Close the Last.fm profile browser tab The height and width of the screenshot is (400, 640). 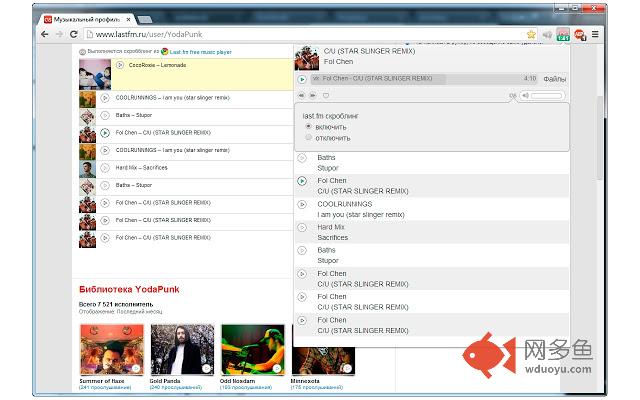tap(129, 19)
